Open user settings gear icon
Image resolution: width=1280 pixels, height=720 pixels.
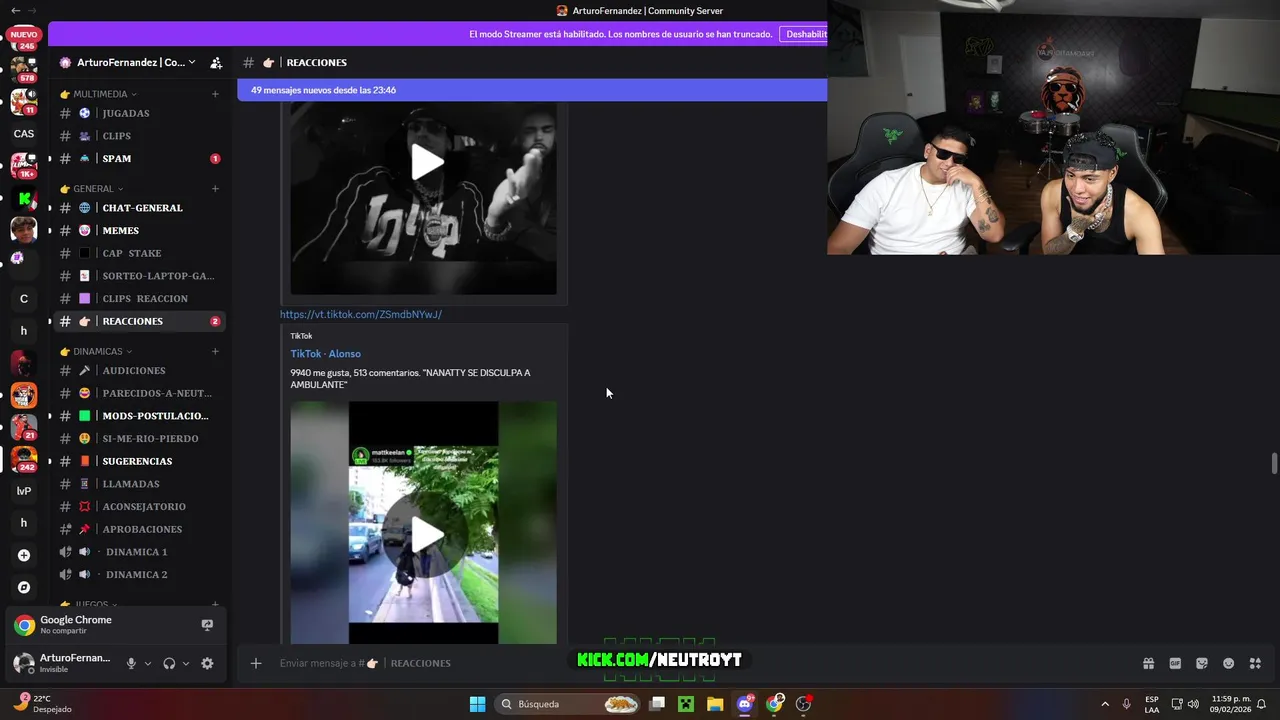207,663
